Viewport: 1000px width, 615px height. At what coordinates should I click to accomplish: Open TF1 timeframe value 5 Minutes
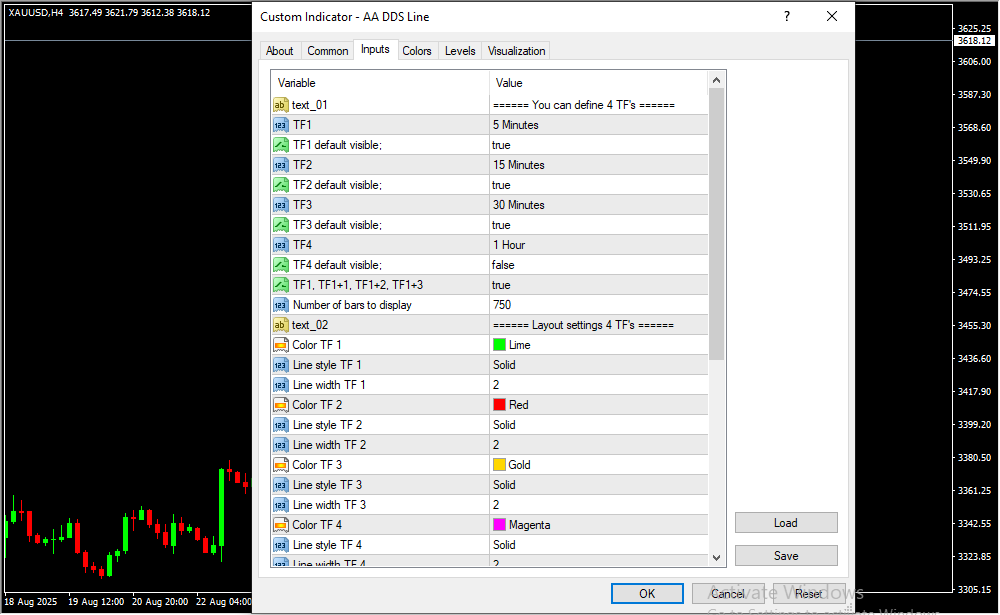tap(597, 125)
